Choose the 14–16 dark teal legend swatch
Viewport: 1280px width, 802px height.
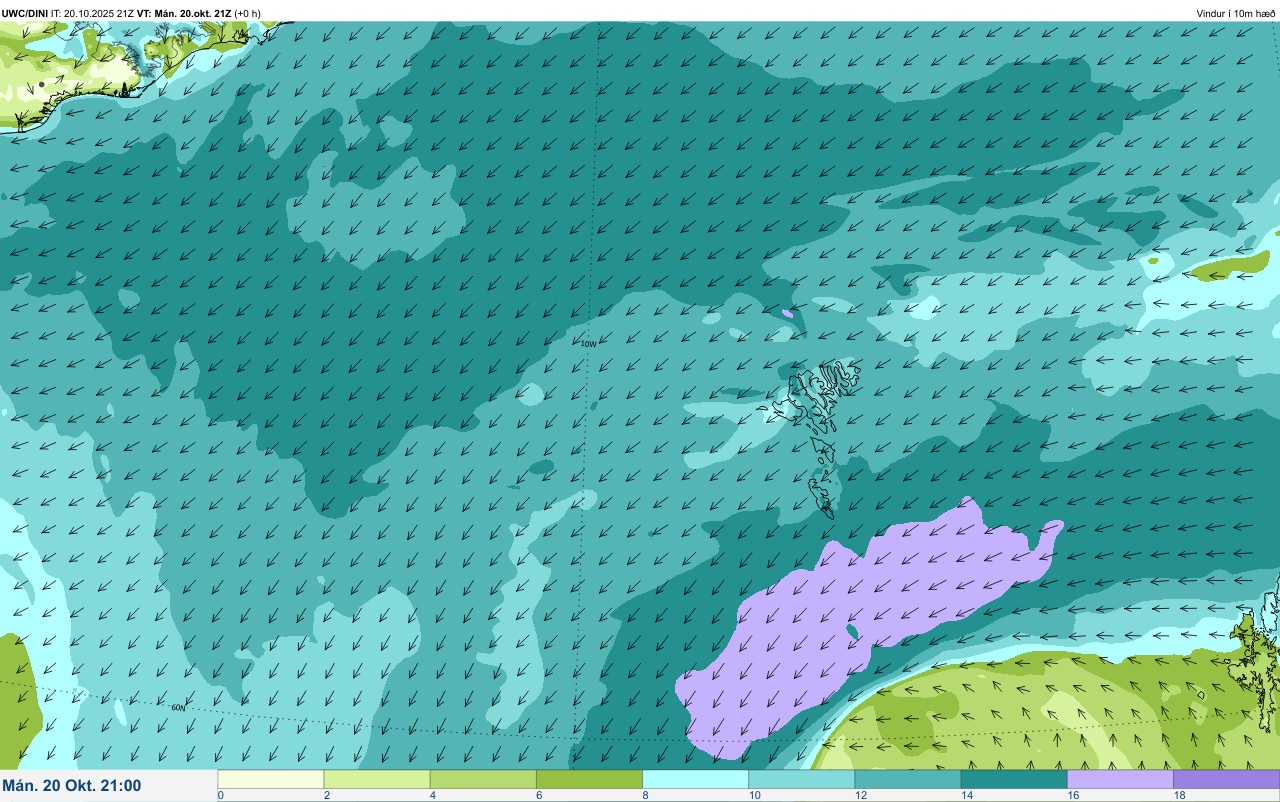(1014, 779)
